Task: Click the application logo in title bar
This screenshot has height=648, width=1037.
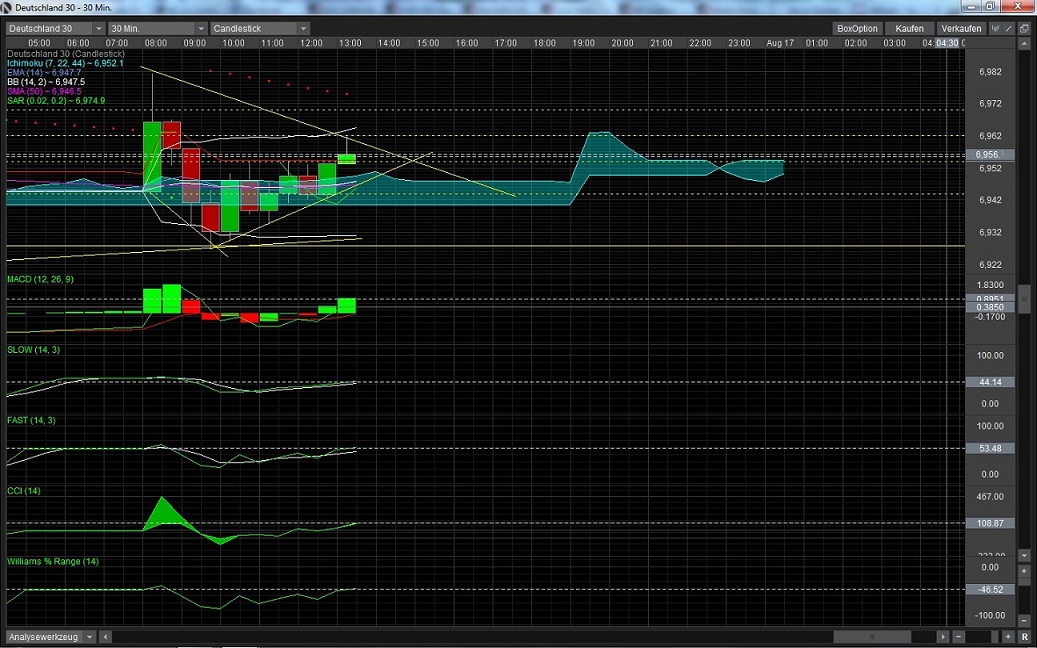Action: [x=7, y=7]
